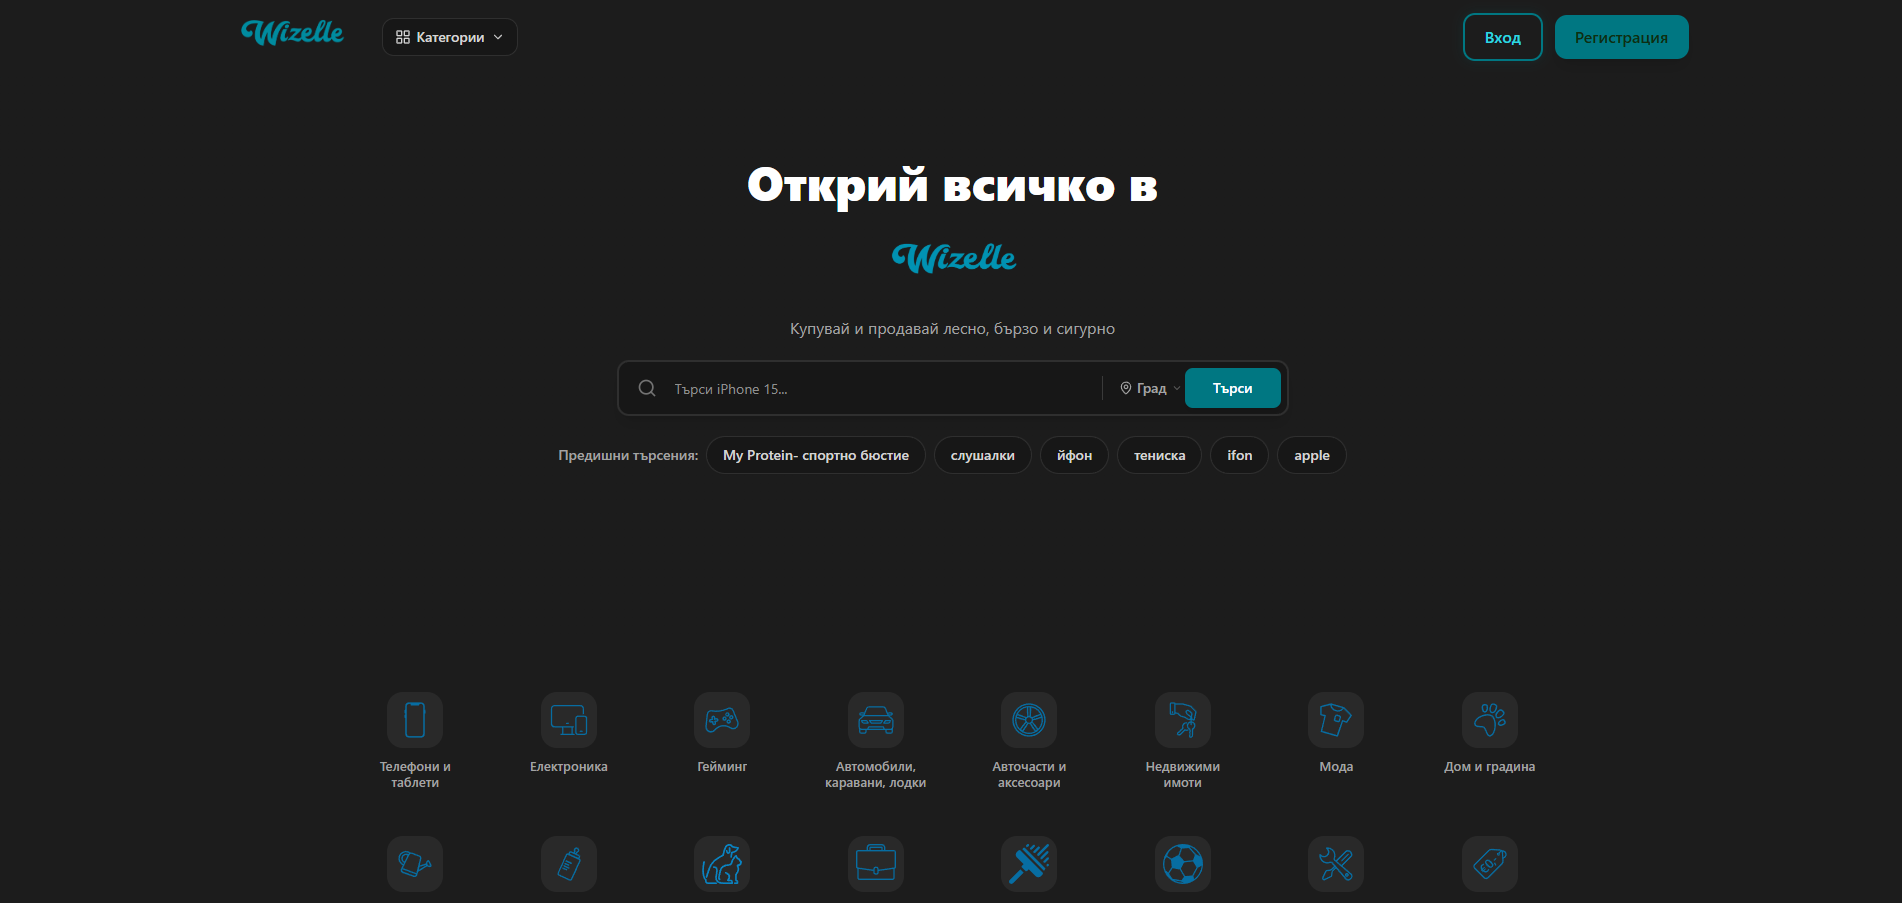Click the 'Дом и градина' label
The height and width of the screenshot is (903, 1902).
[x=1490, y=767]
